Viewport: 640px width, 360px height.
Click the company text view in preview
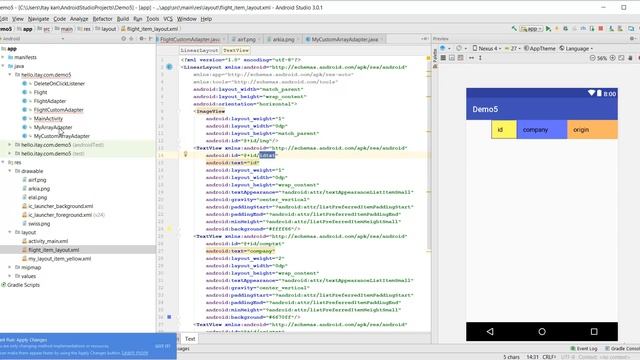(x=542, y=130)
